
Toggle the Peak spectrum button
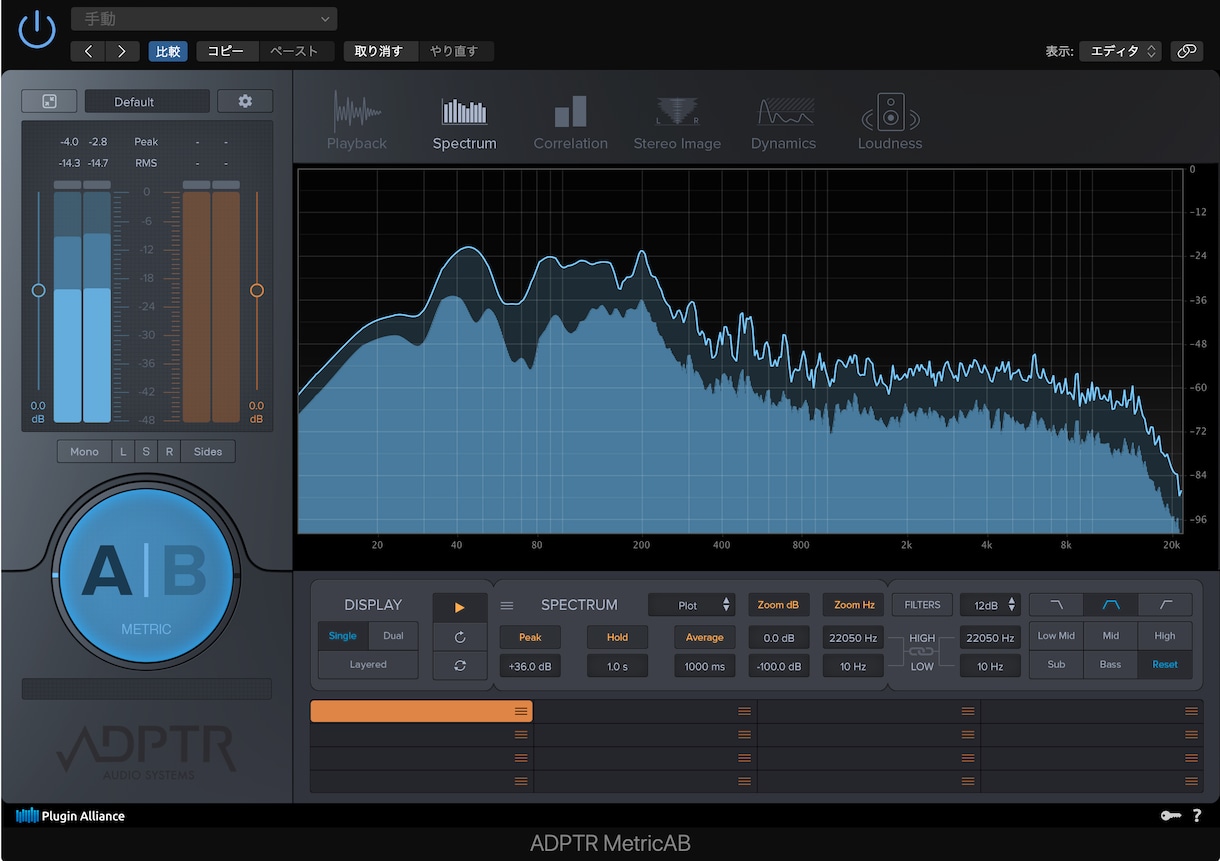pyautogui.click(x=530, y=637)
